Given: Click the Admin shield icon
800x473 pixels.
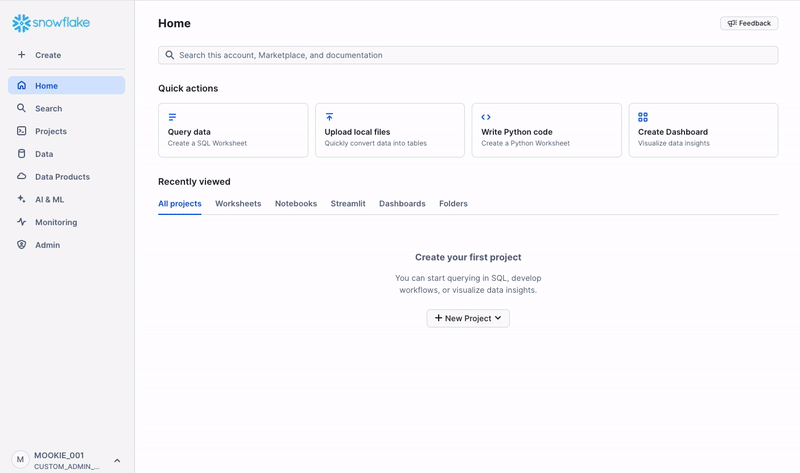Looking at the screenshot, I should 21,244.
